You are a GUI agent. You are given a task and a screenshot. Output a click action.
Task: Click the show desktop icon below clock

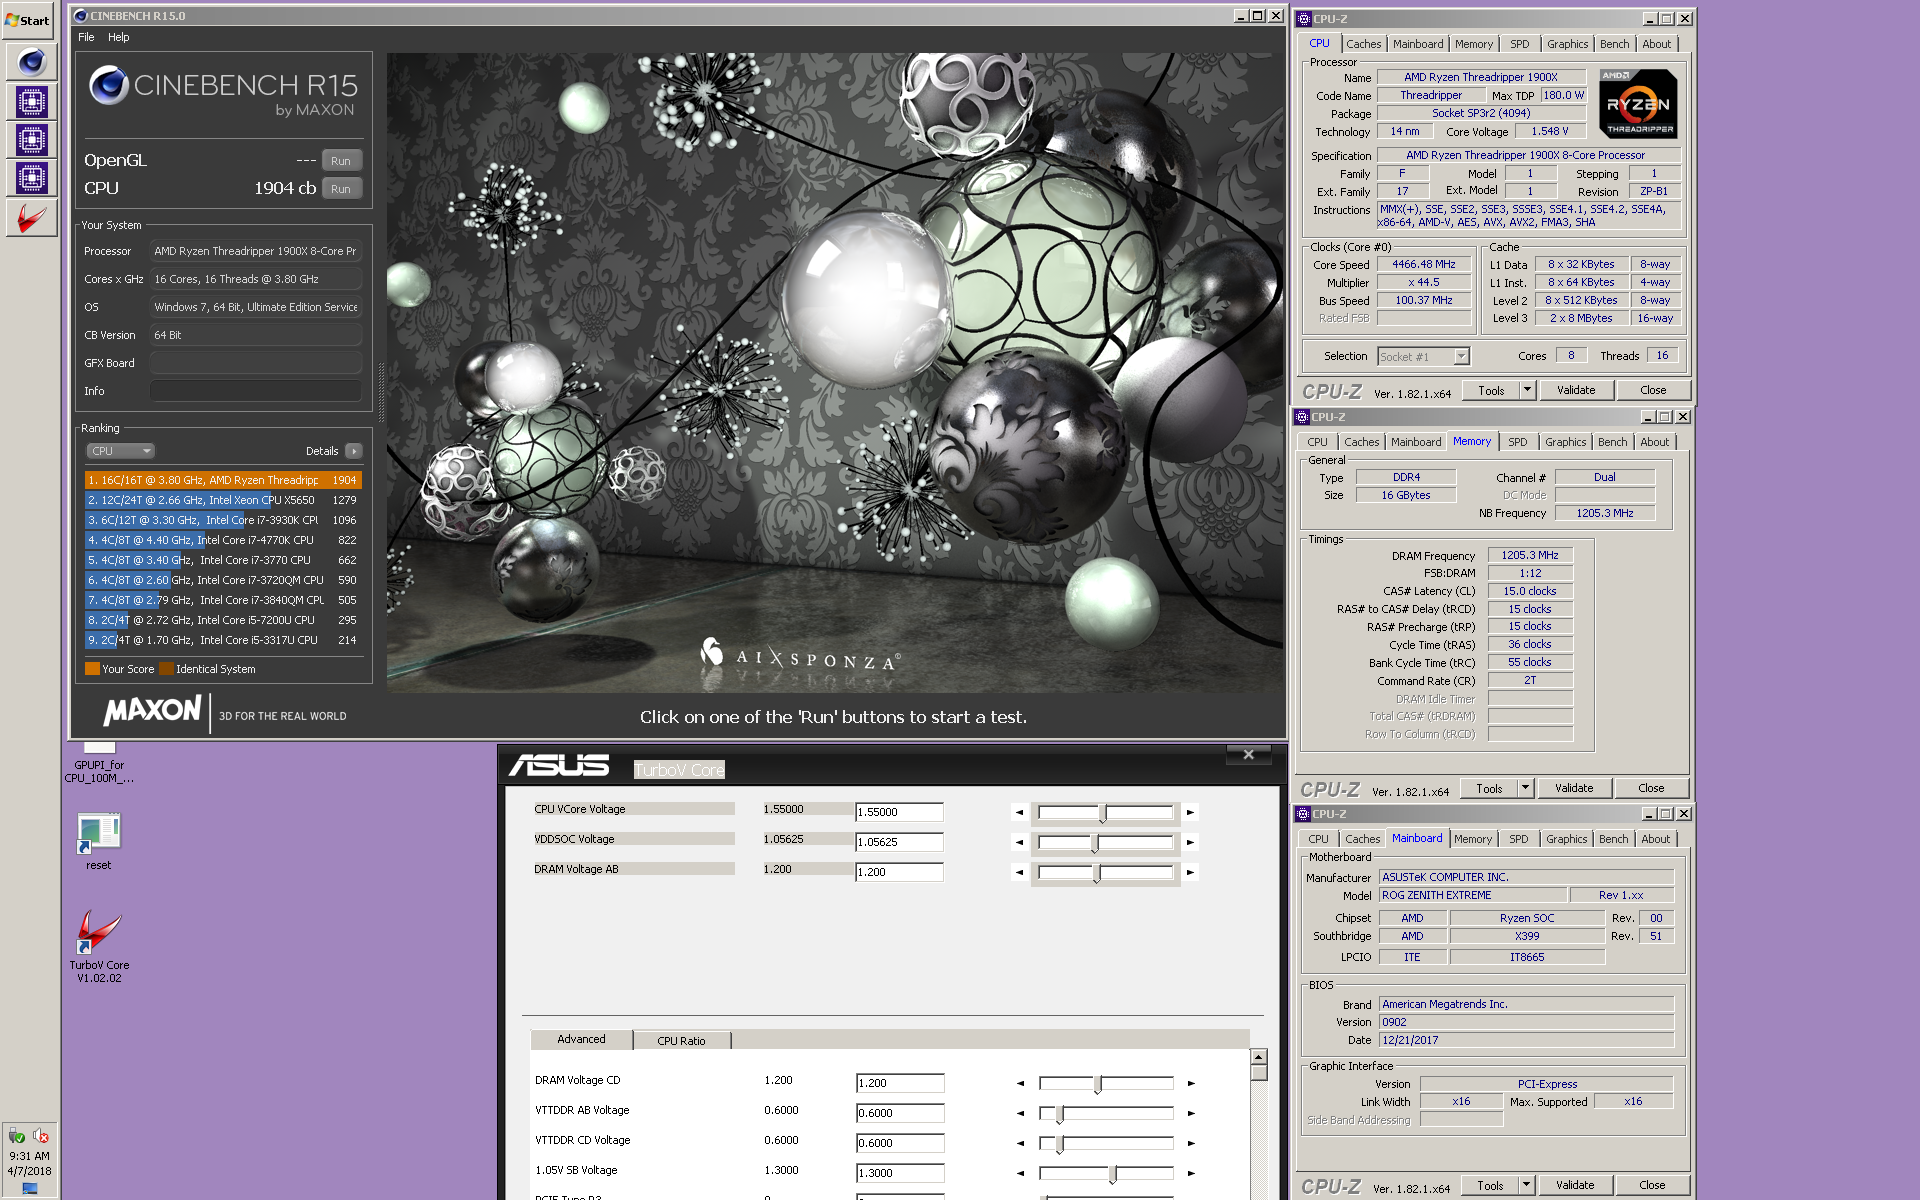[29, 1189]
